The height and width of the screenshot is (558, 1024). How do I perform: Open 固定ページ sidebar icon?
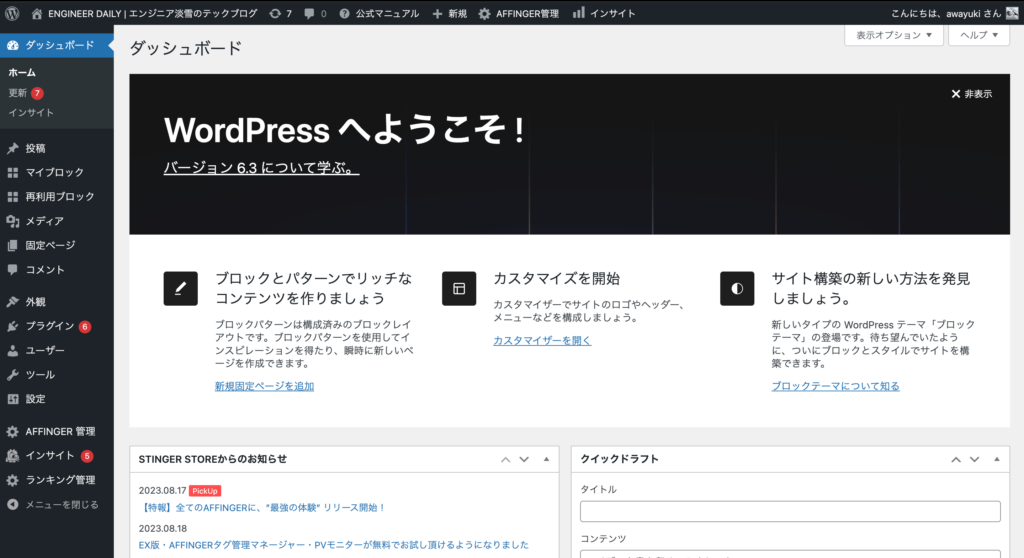[12, 245]
